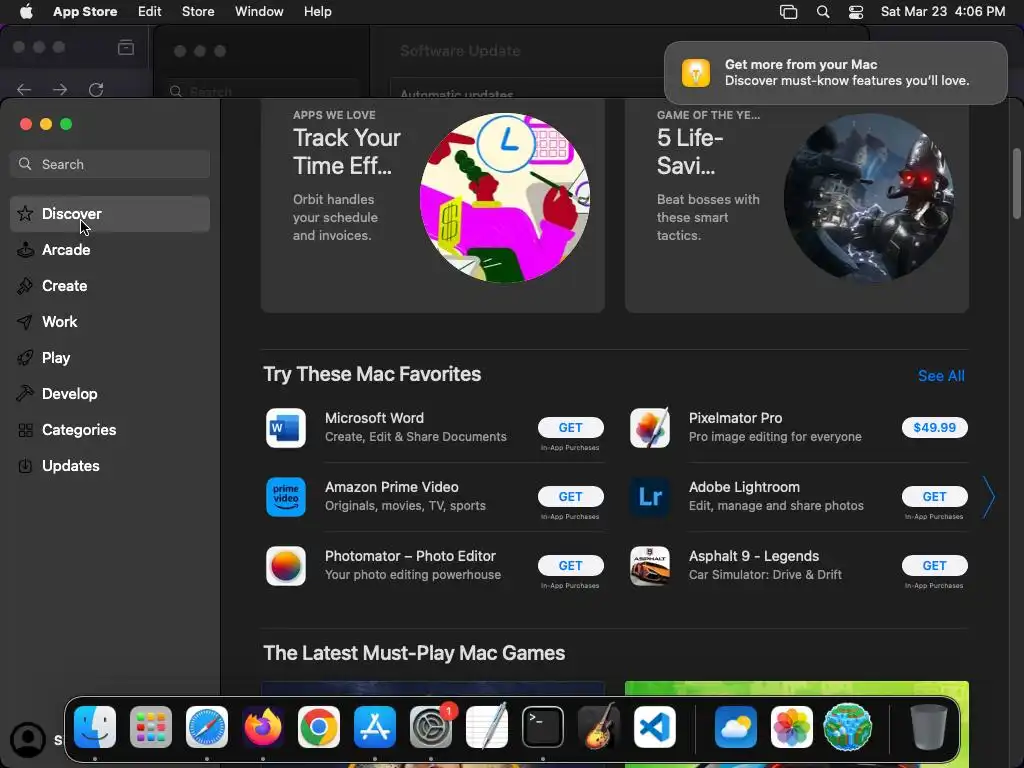Open the Store menu
The height and width of the screenshot is (768, 1024).
198,12
